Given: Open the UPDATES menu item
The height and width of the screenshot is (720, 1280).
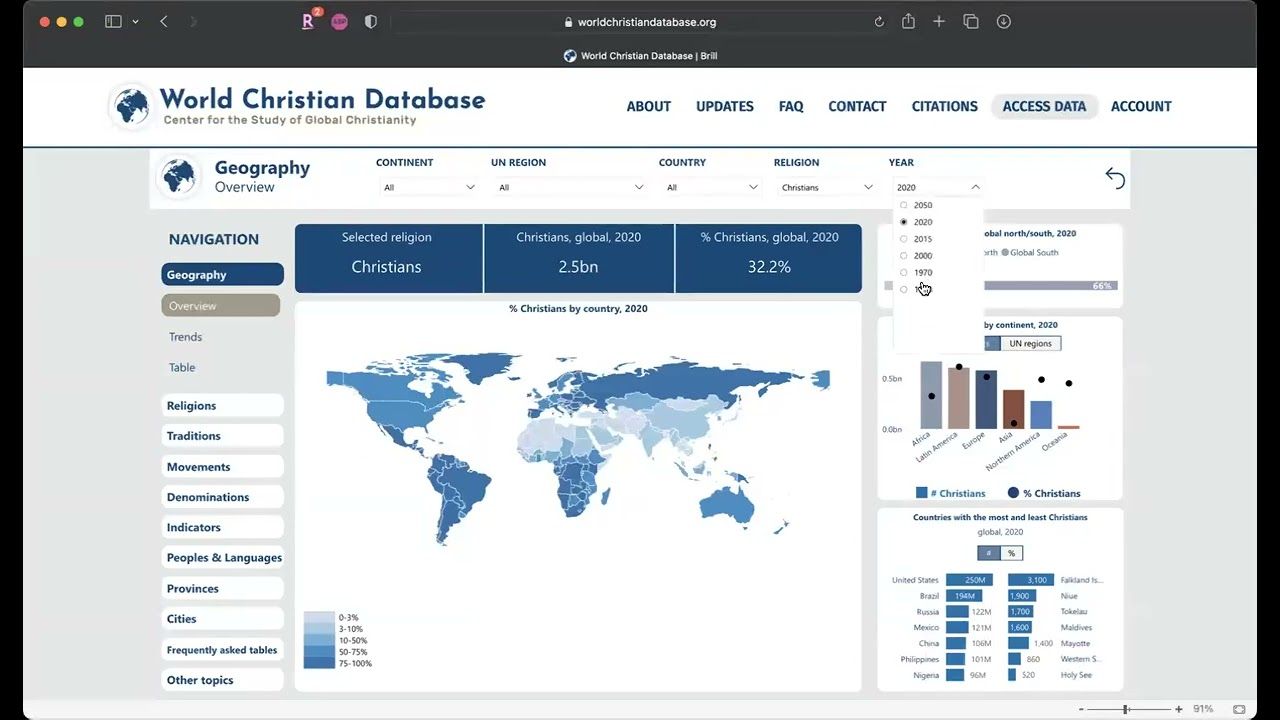Looking at the screenshot, I should [x=725, y=106].
